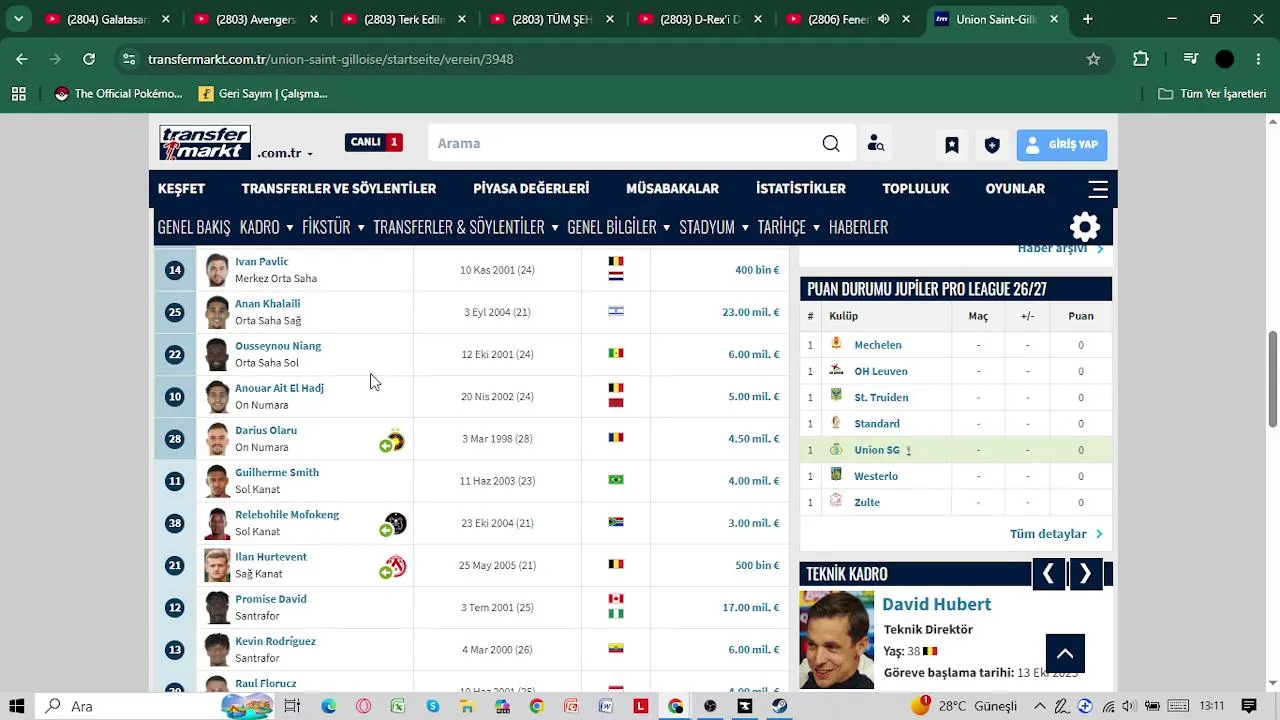Open Ousseynou Niang's player profile

[278, 346]
